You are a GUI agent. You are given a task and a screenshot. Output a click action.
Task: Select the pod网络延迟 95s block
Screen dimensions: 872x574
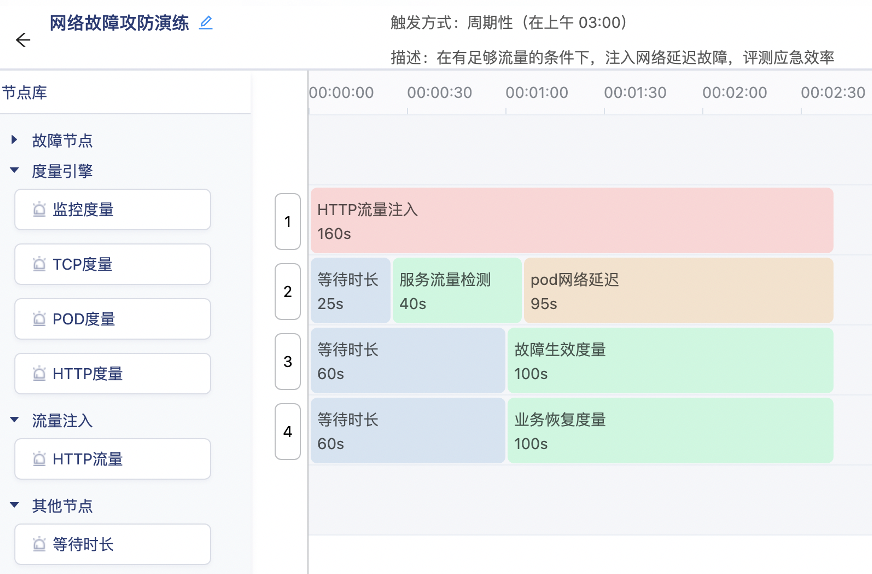point(678,291)
